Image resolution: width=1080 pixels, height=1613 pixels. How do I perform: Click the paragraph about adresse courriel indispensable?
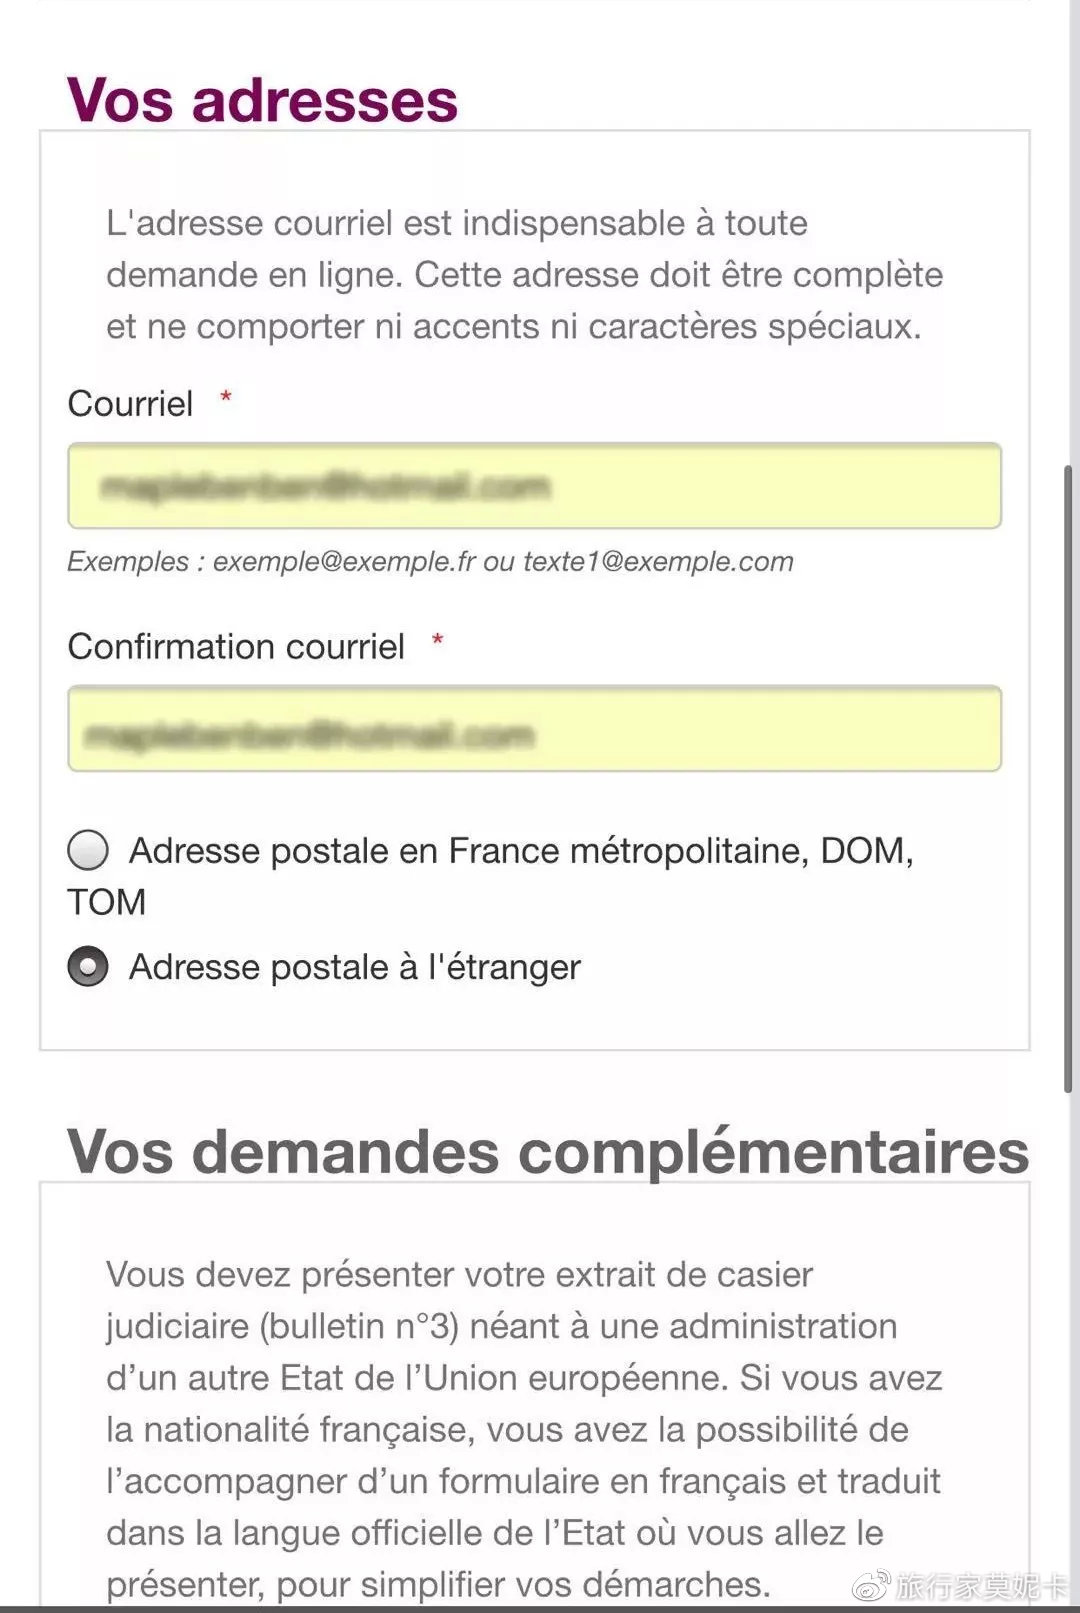tap(524, 275)
